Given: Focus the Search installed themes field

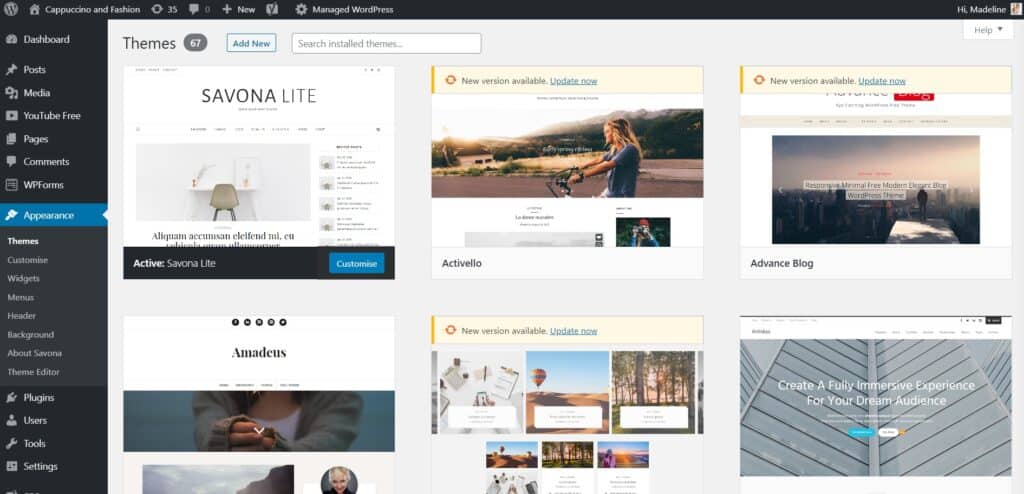Looking at the screenshot, I should tap(387, 43).
